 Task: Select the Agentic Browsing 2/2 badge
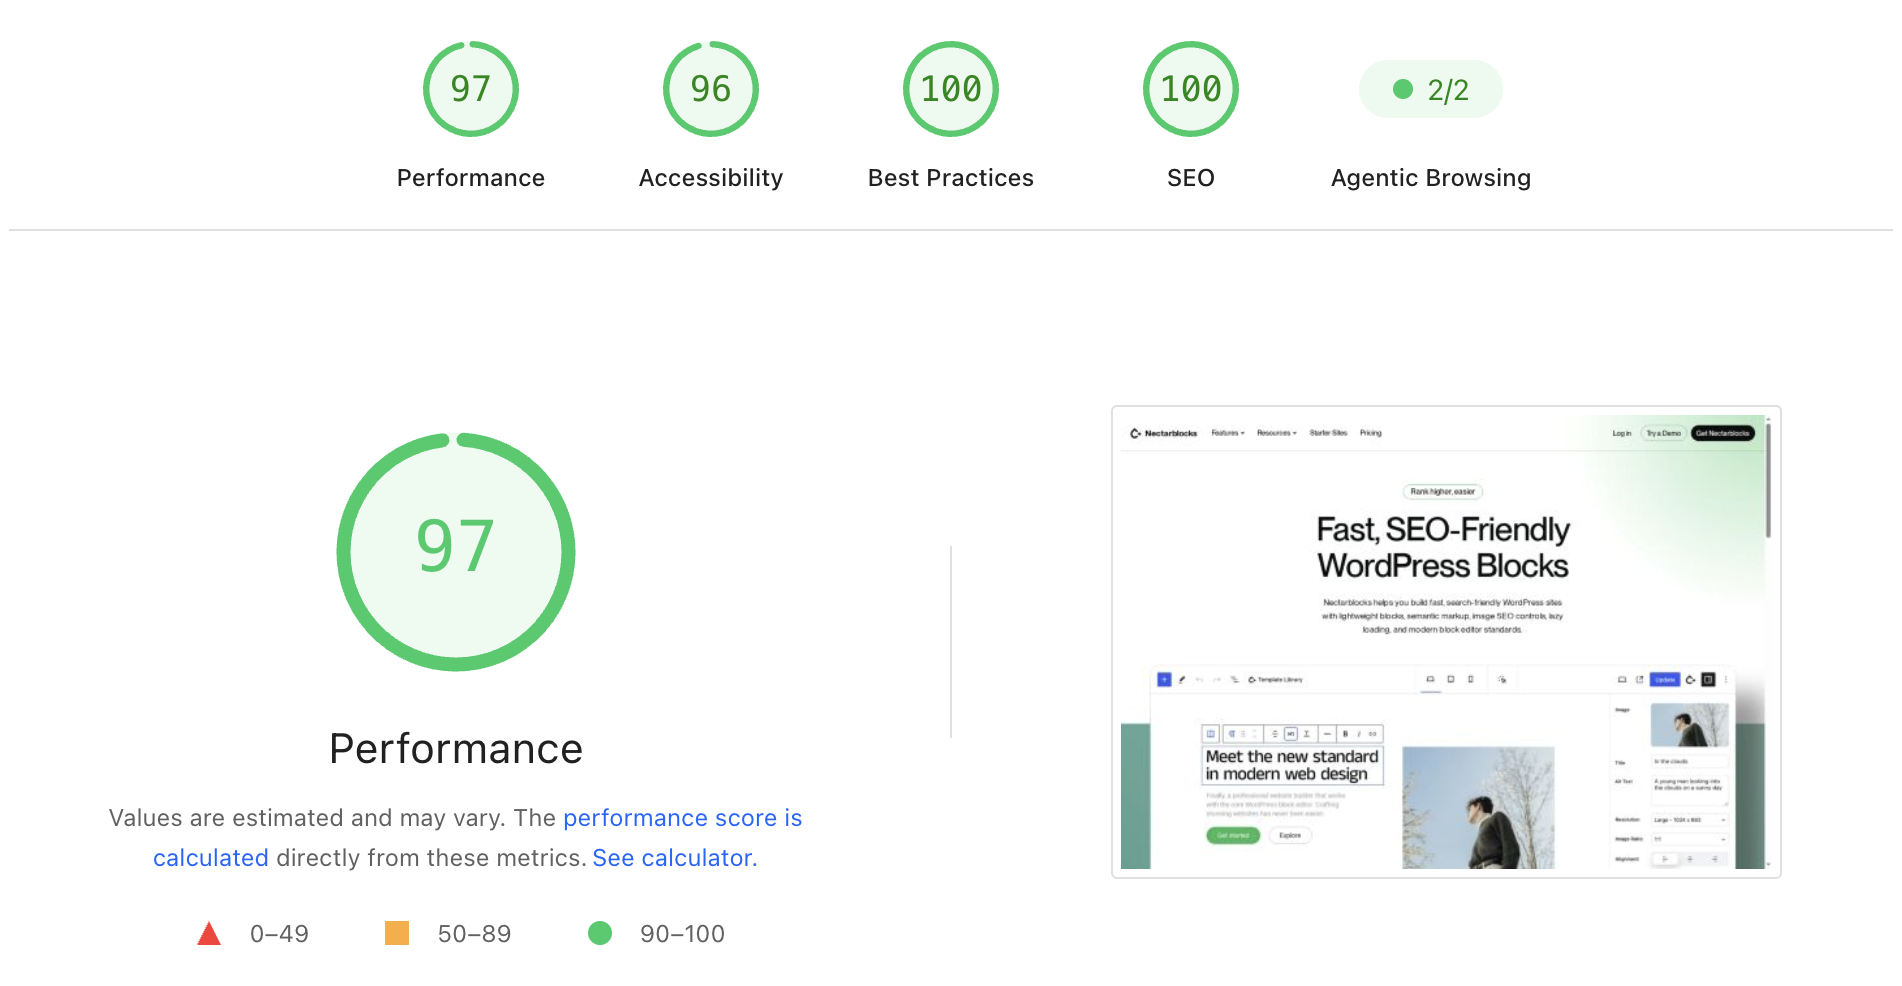pyautogui.click(x=1430, y=89)
